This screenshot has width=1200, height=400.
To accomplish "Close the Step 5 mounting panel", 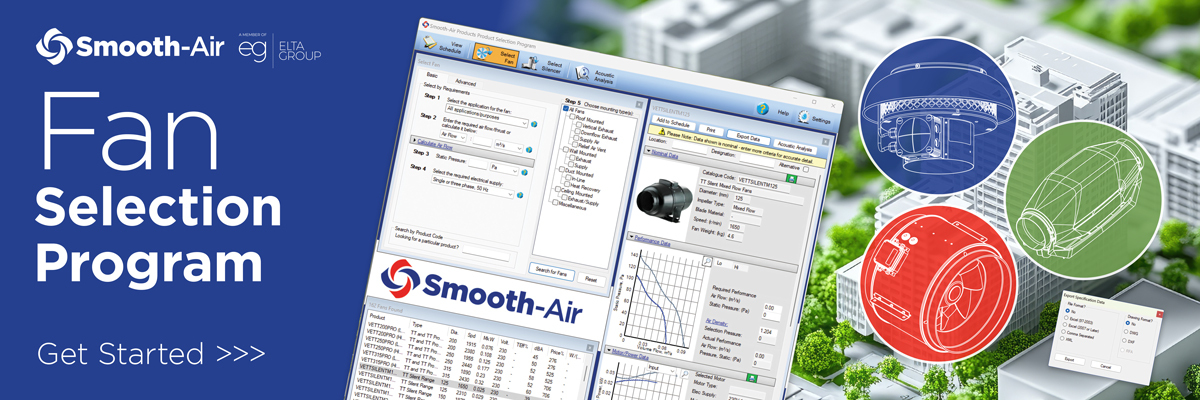I will 638,105.
